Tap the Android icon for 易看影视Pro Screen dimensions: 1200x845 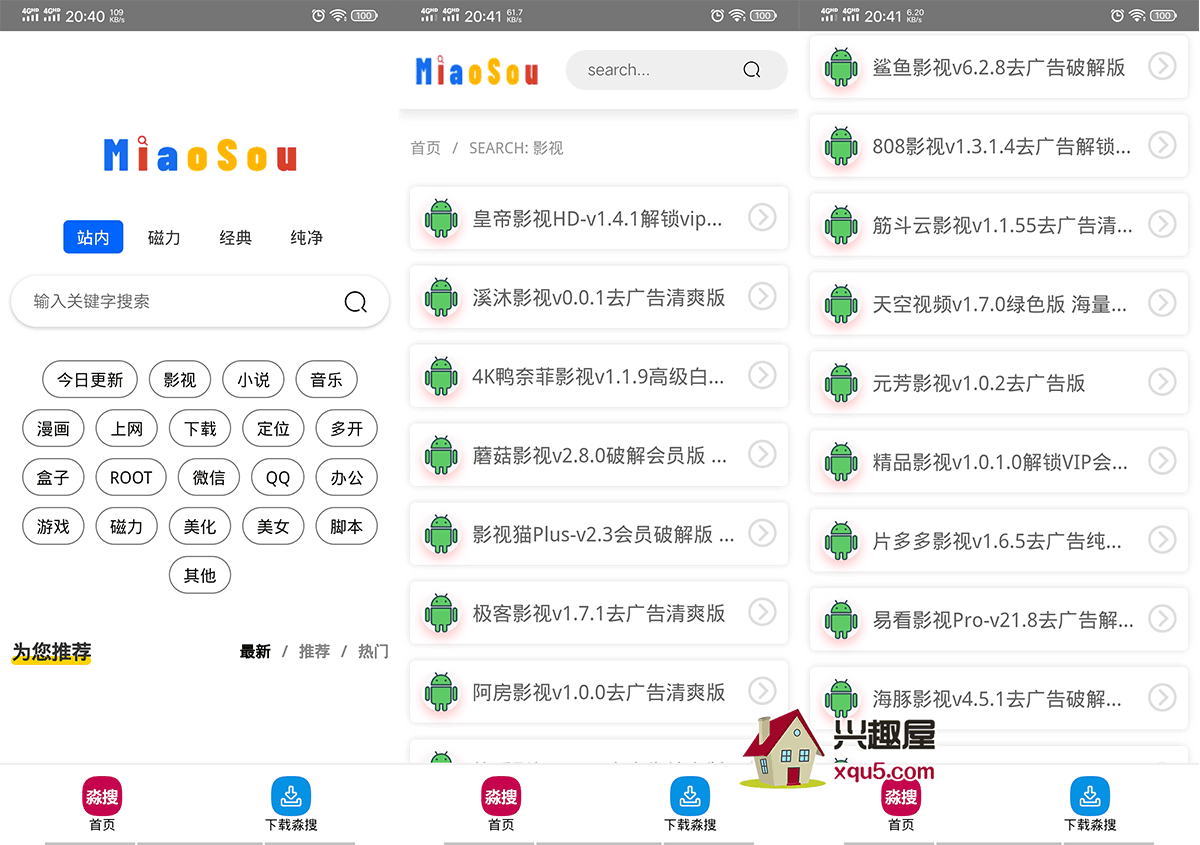tap(841, 620)
